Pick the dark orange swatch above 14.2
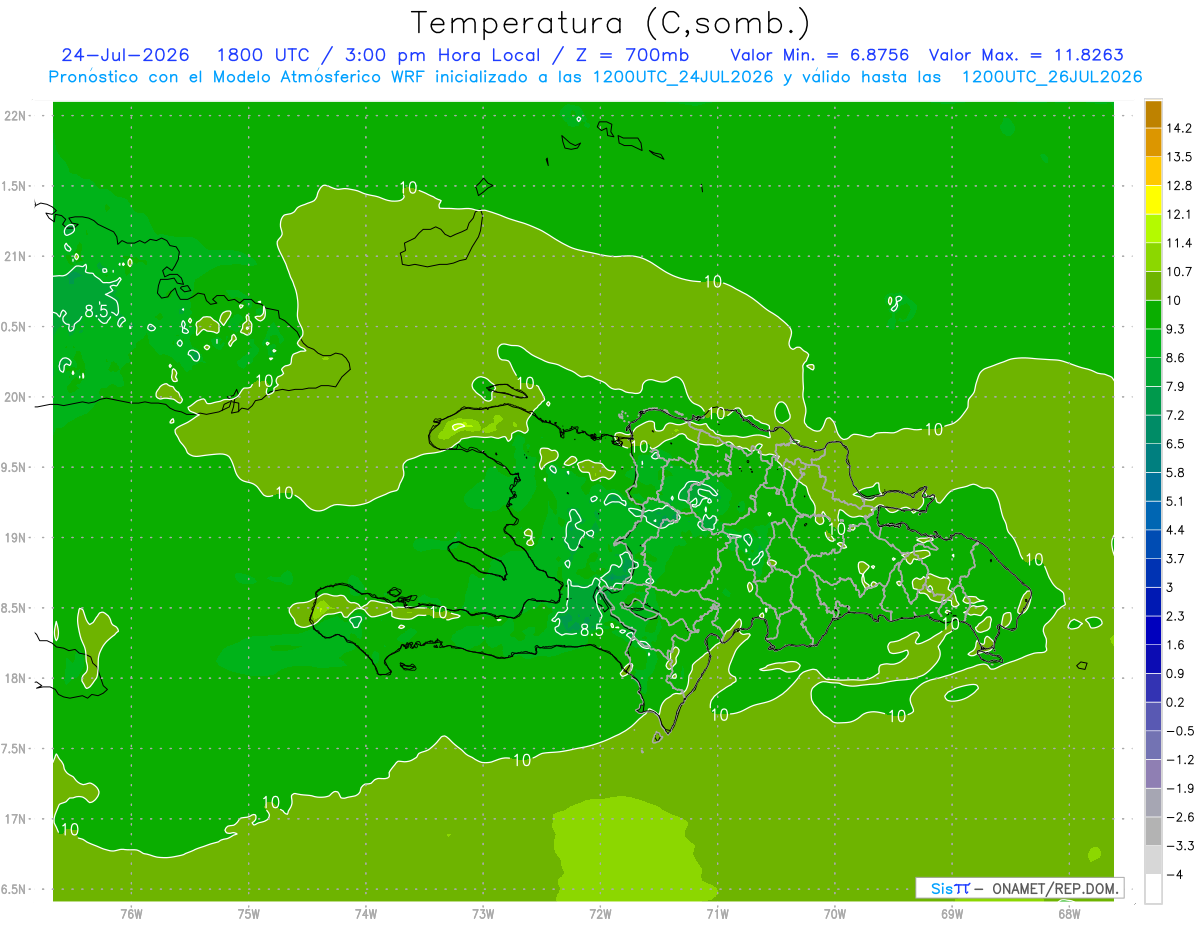 pyautogui.click(x=1153, y=114)
